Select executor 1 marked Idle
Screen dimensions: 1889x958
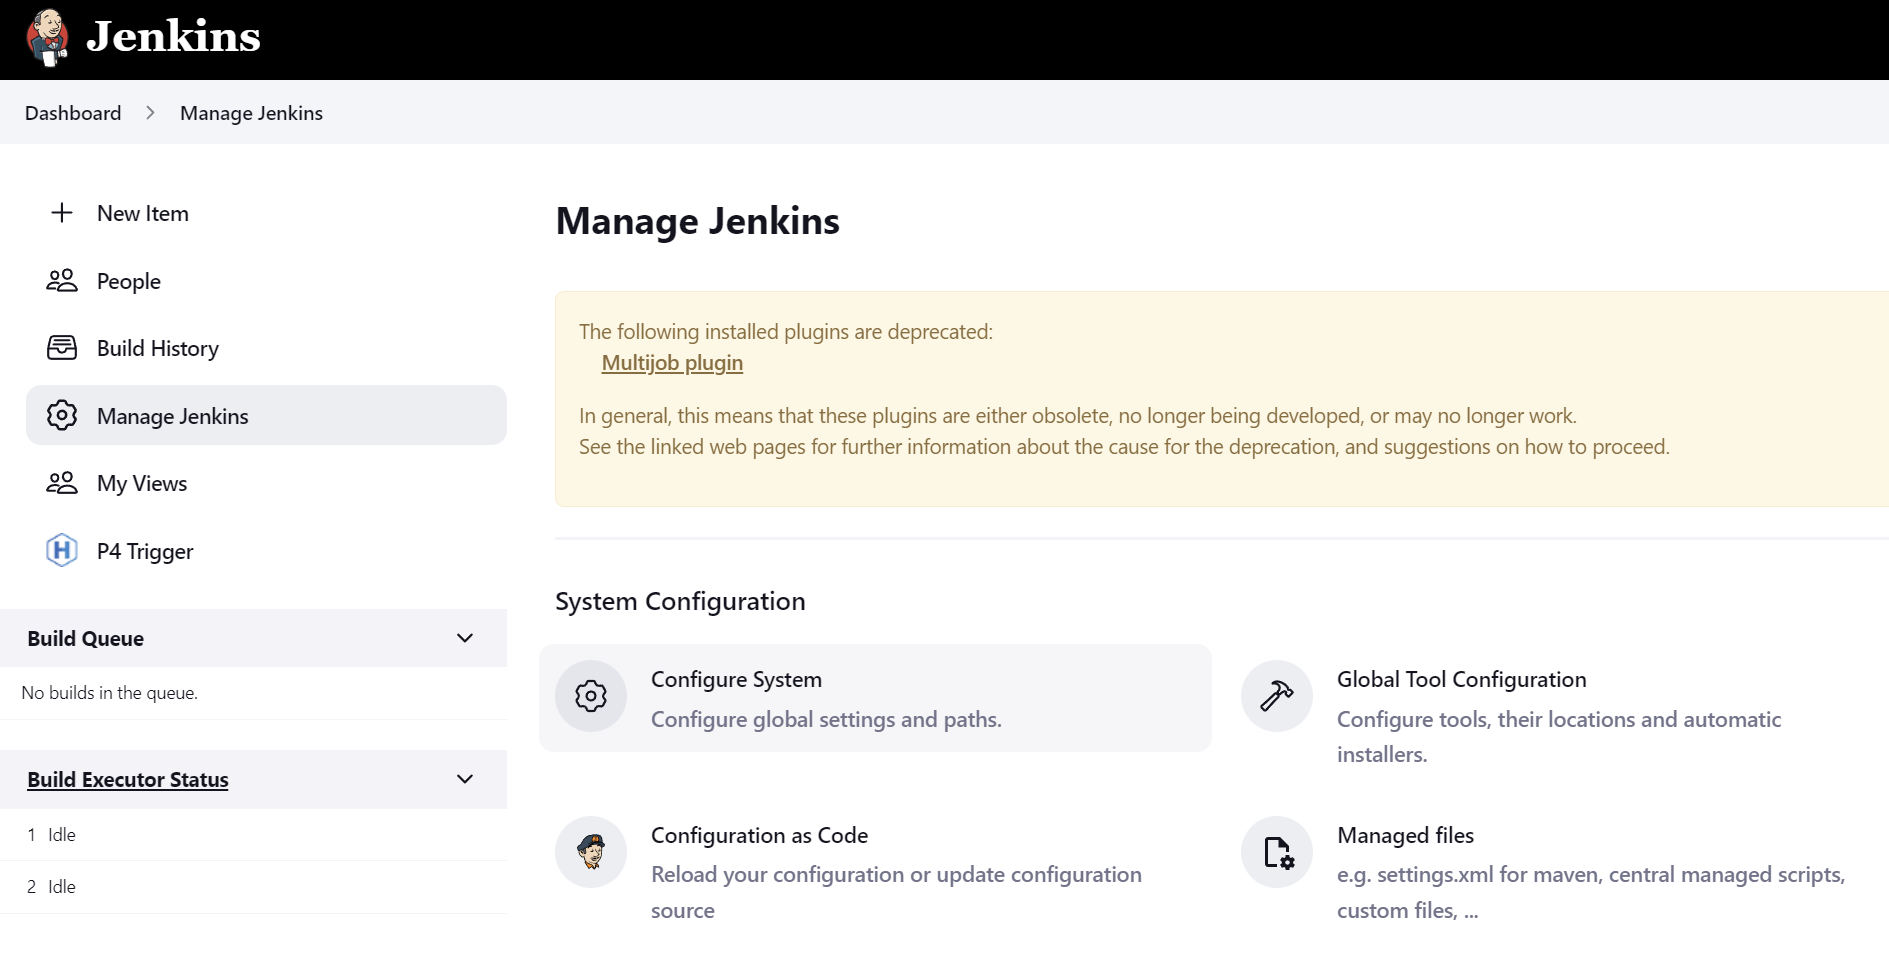click(62, 834)
